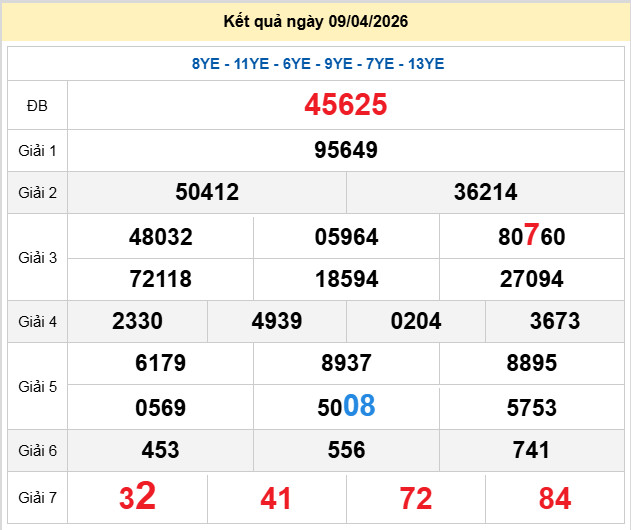Click the number 5008 with blue digits
The image size is (631, 530).
[346, 406]
